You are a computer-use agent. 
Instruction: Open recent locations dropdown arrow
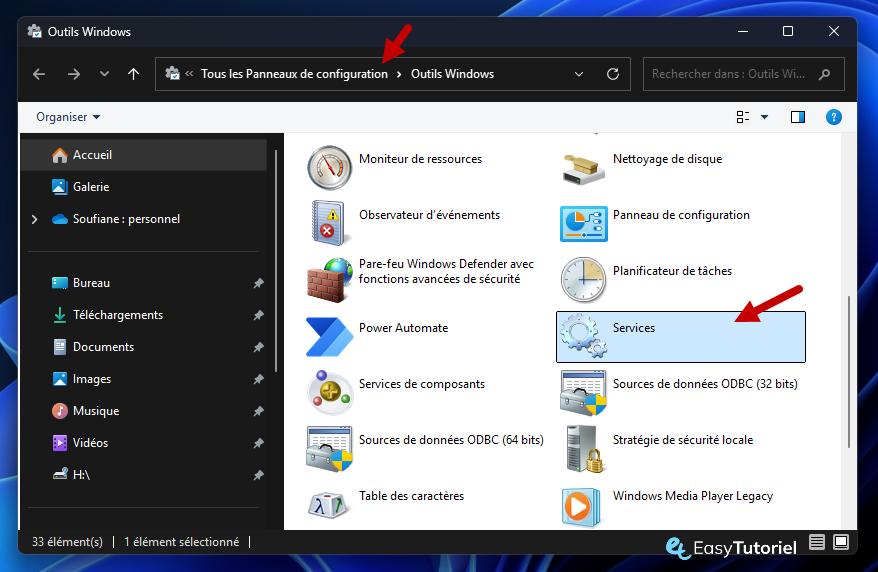pyautogui.click(x=104, y=74)
